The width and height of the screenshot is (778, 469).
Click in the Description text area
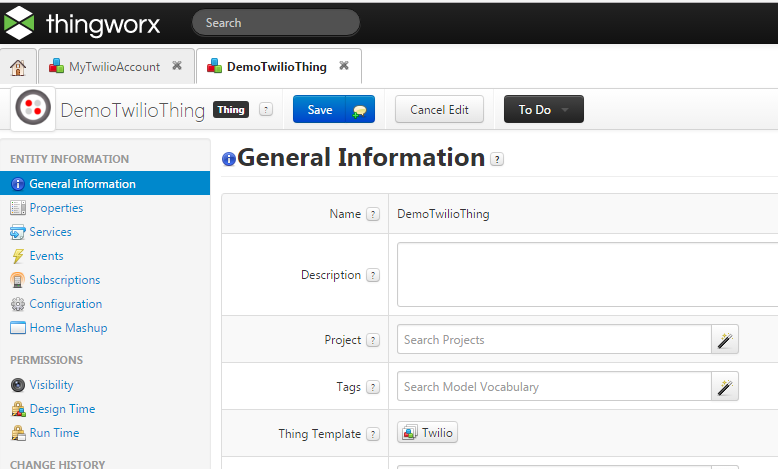(x=587, y=274)
